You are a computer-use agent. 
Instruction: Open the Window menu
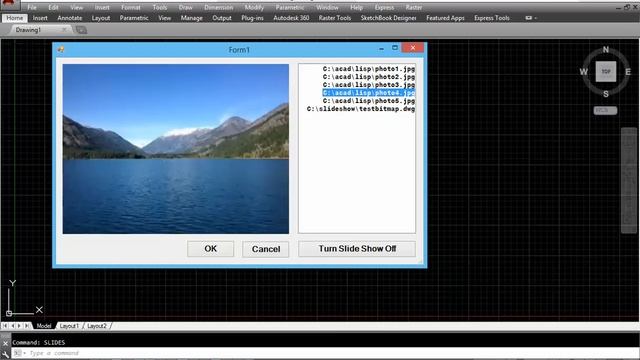coord(327,7)
